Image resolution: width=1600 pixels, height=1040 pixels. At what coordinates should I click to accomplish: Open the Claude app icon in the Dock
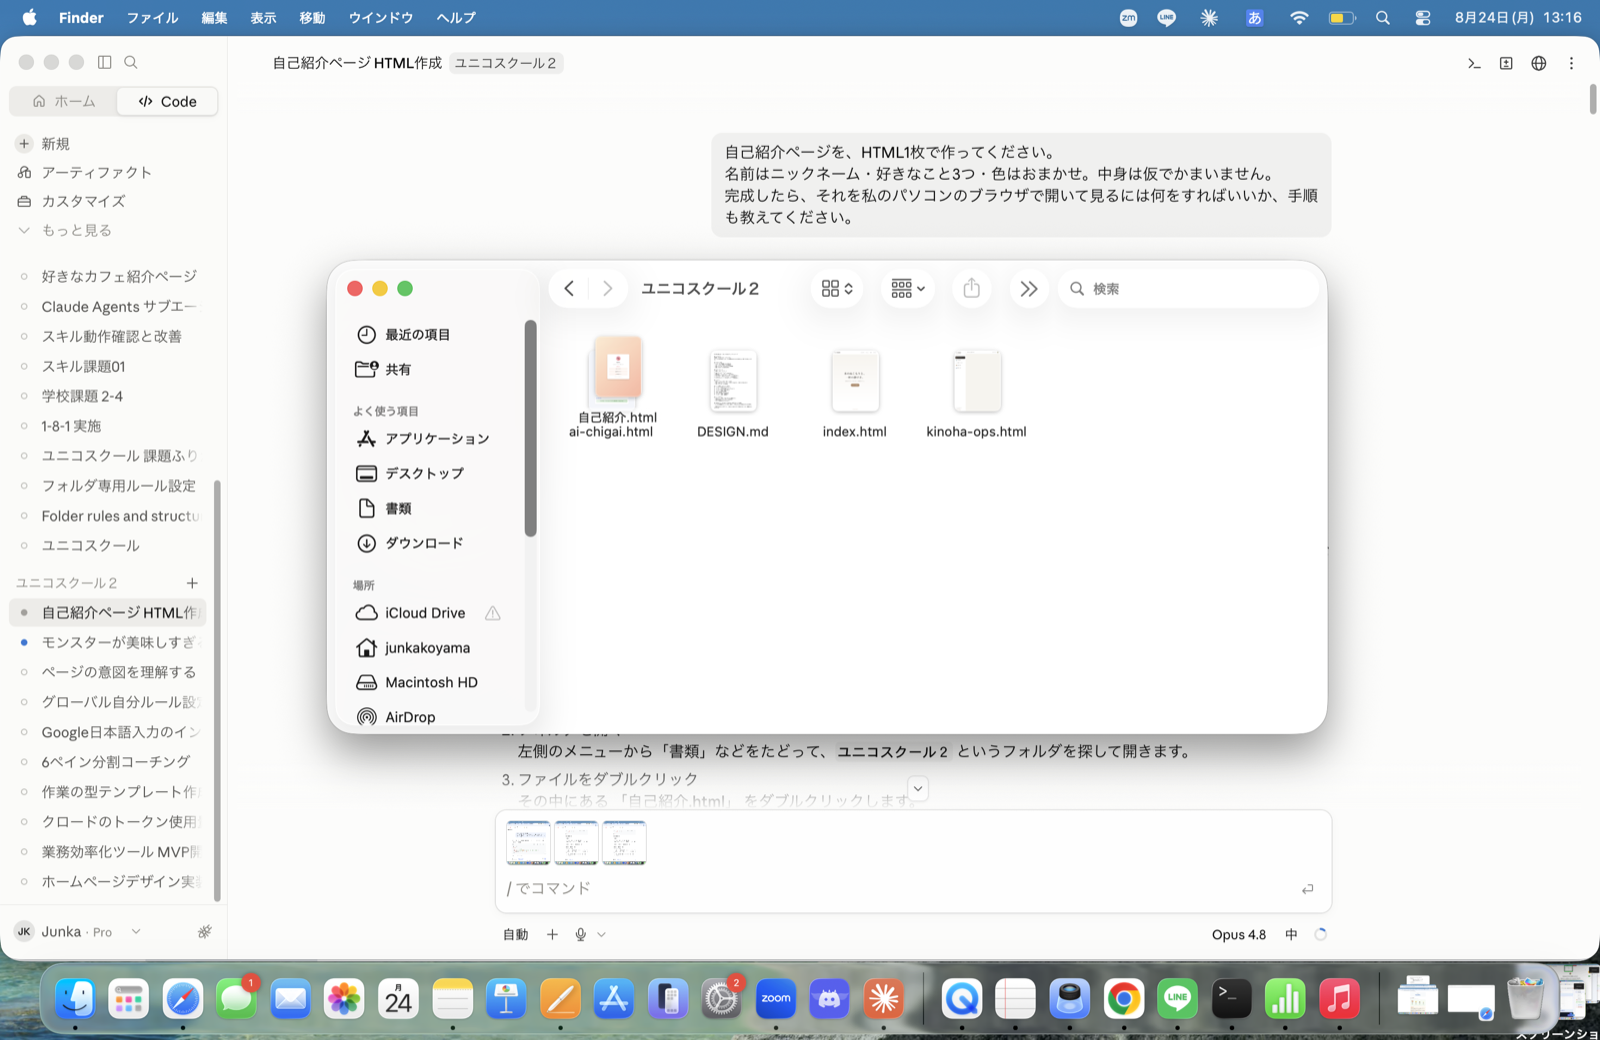coord(883,998)
